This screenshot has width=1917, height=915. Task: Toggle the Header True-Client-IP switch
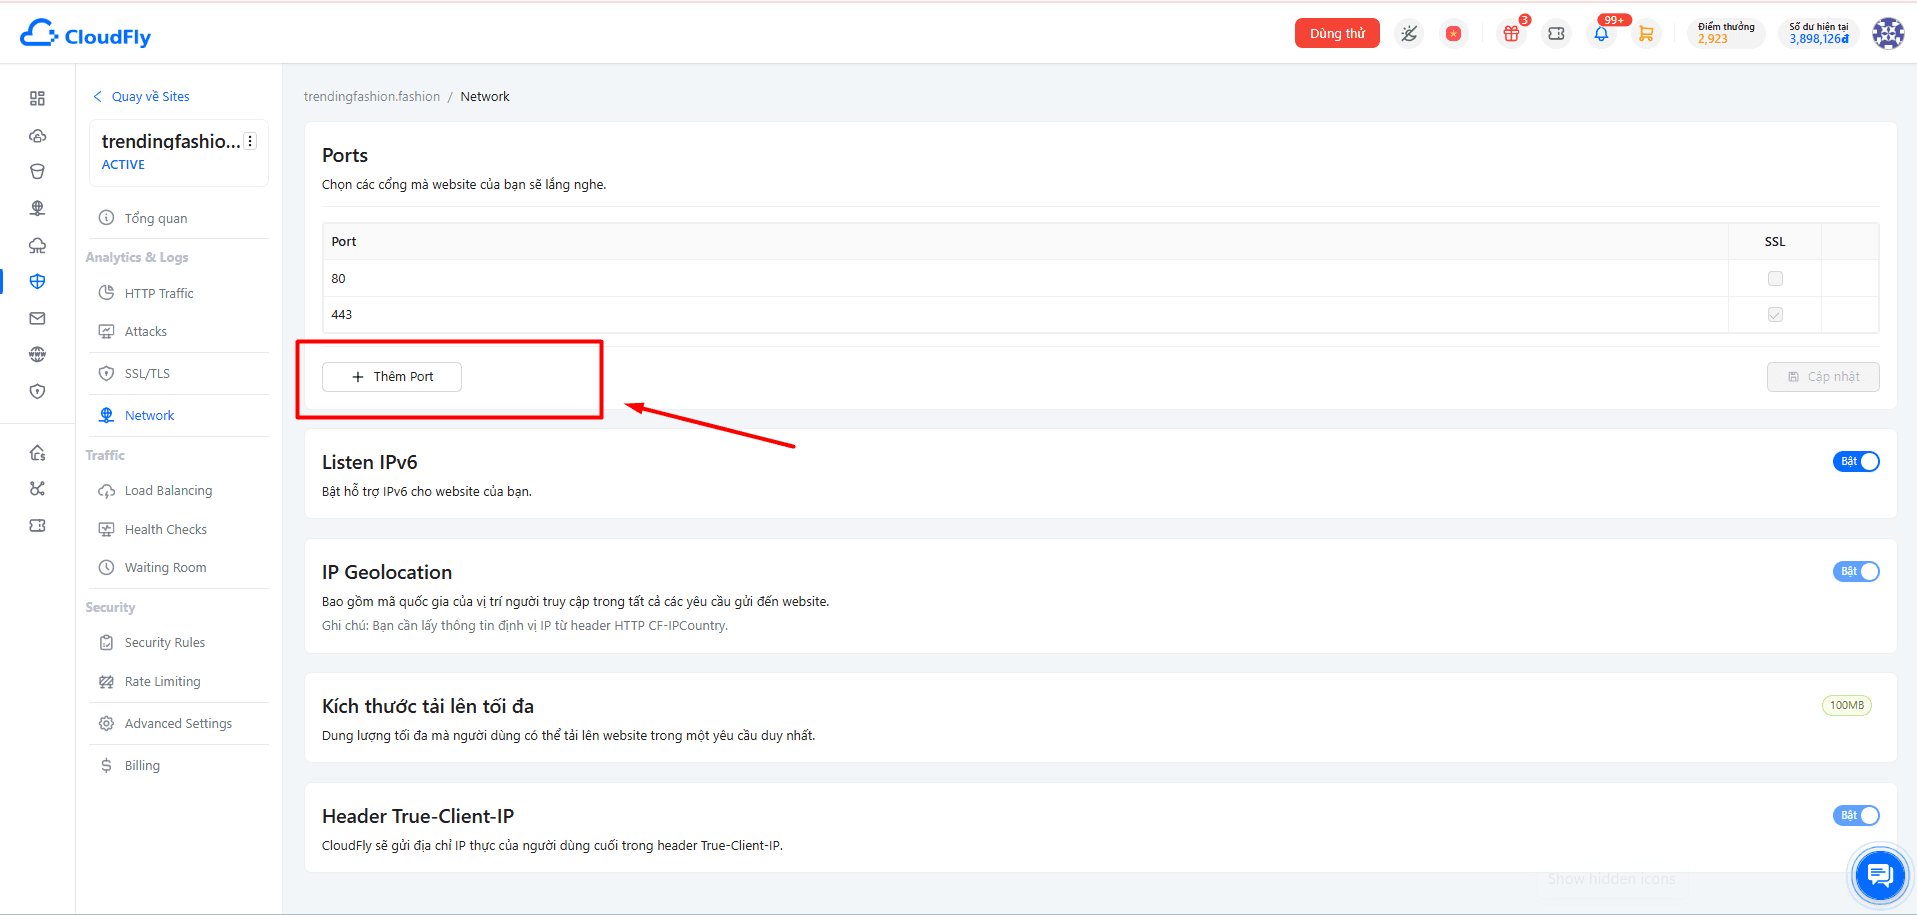point(1856,815)
